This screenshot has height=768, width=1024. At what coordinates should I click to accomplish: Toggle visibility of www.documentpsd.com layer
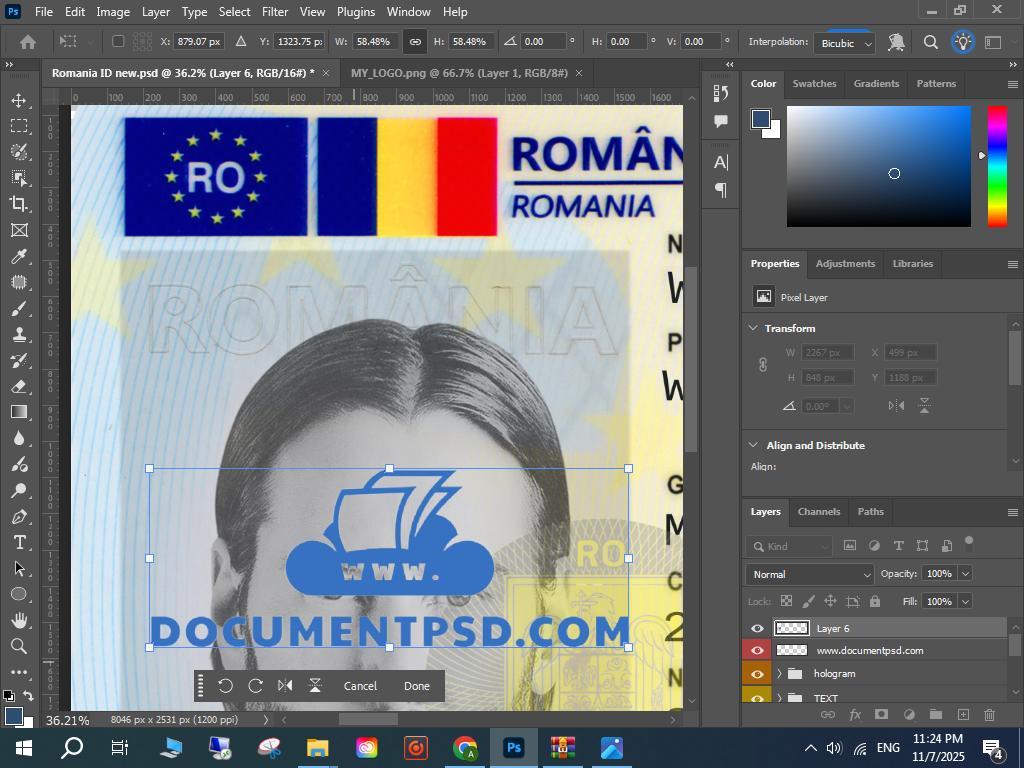(757, 650)
